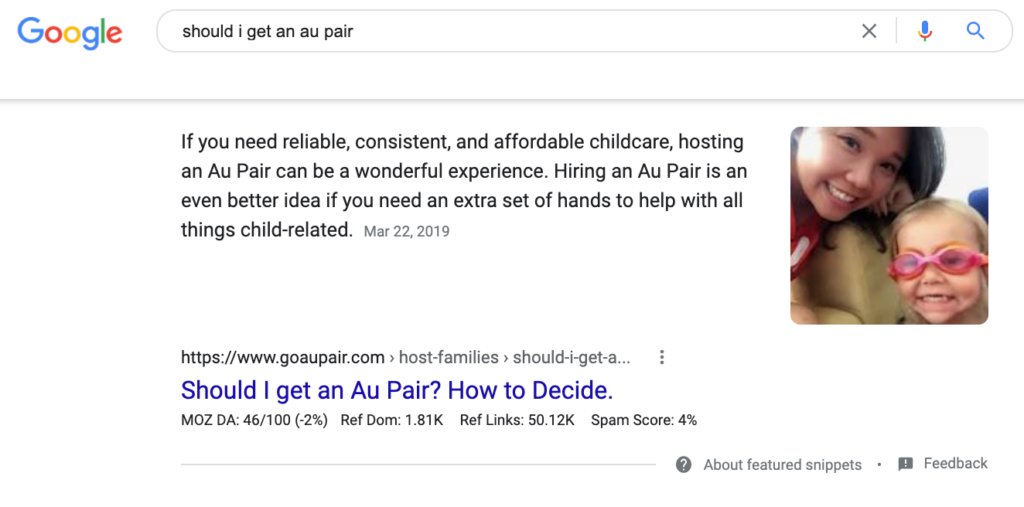Image resolution: width=1024 pixels, height=507 pixels.
Task: Click the featured snippet paragraph text
Action: (x=464, y=172)
